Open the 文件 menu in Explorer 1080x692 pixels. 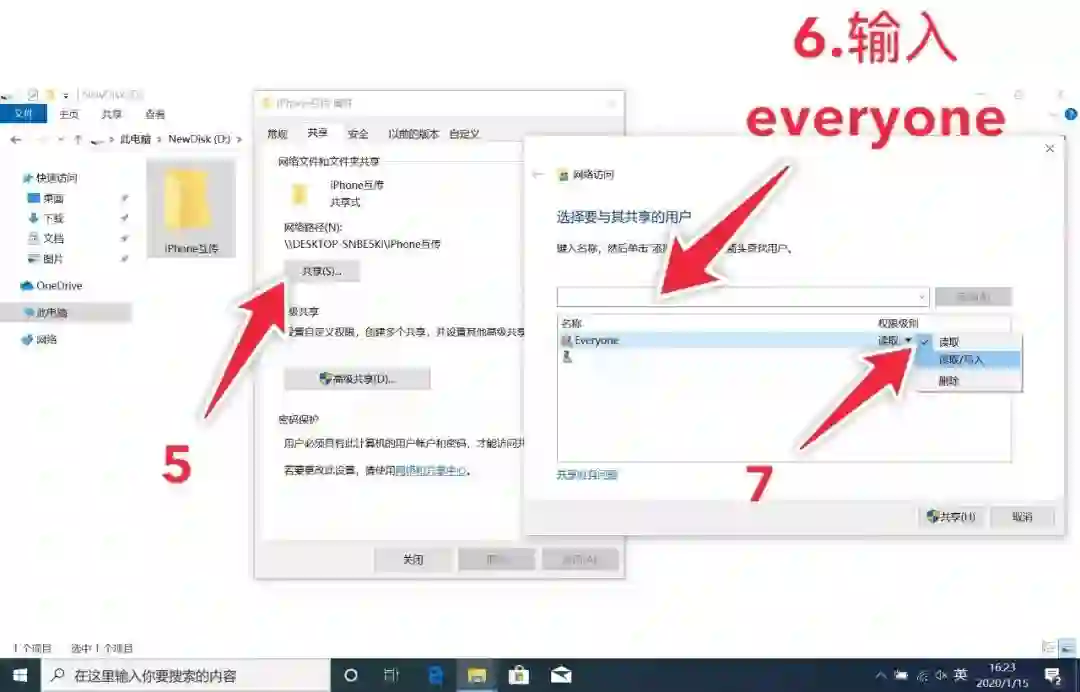(23, 114)
